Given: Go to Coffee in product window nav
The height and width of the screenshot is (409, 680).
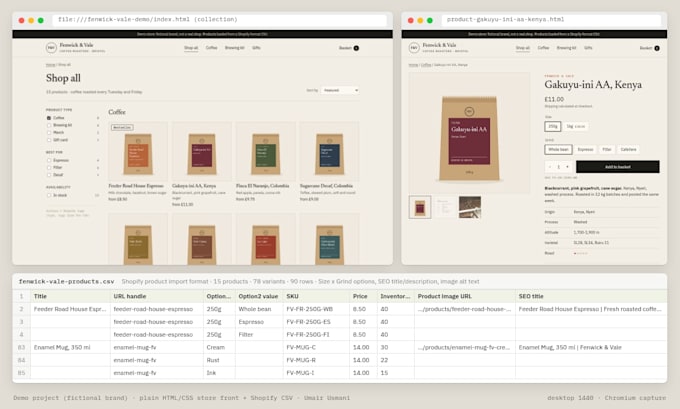Looking at the screenshot, I should click(543, 48).
